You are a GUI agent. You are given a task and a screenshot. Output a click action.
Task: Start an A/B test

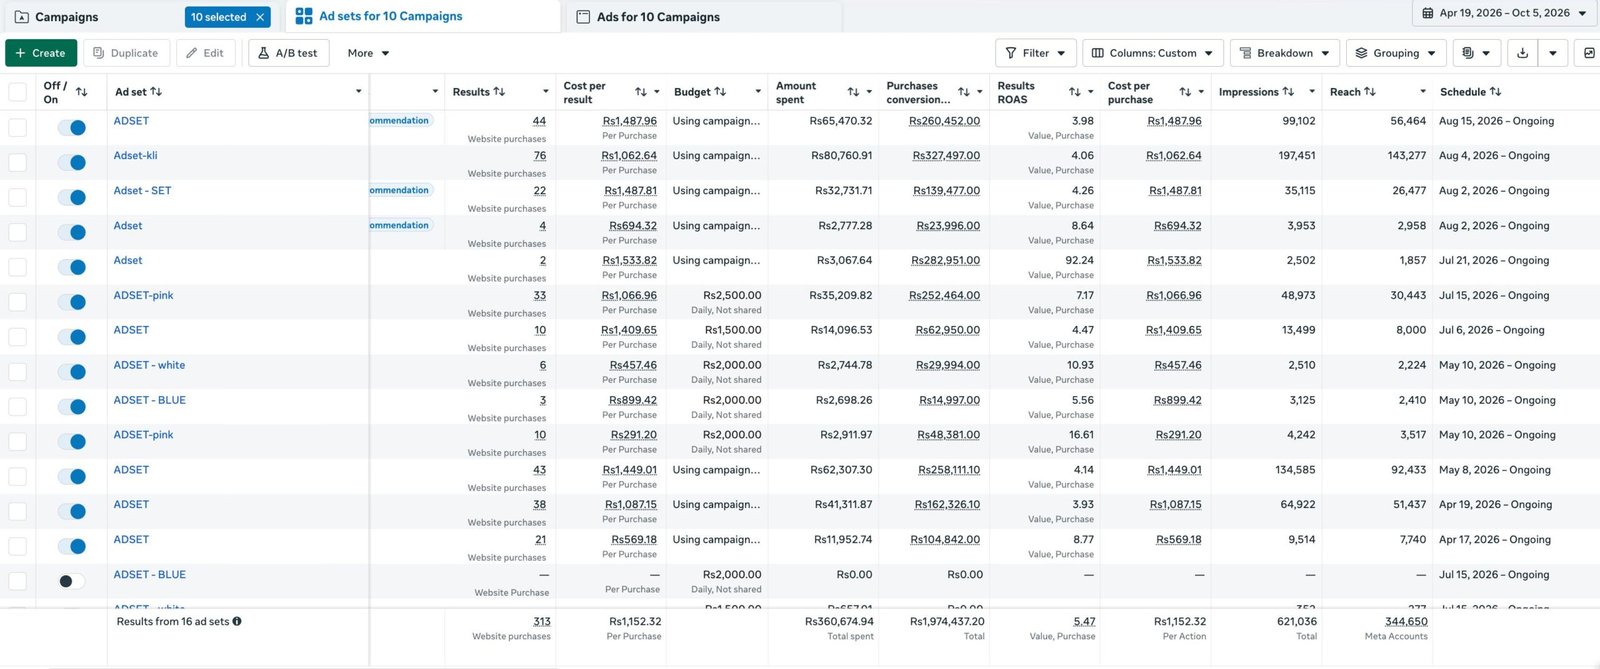(288, 53)
